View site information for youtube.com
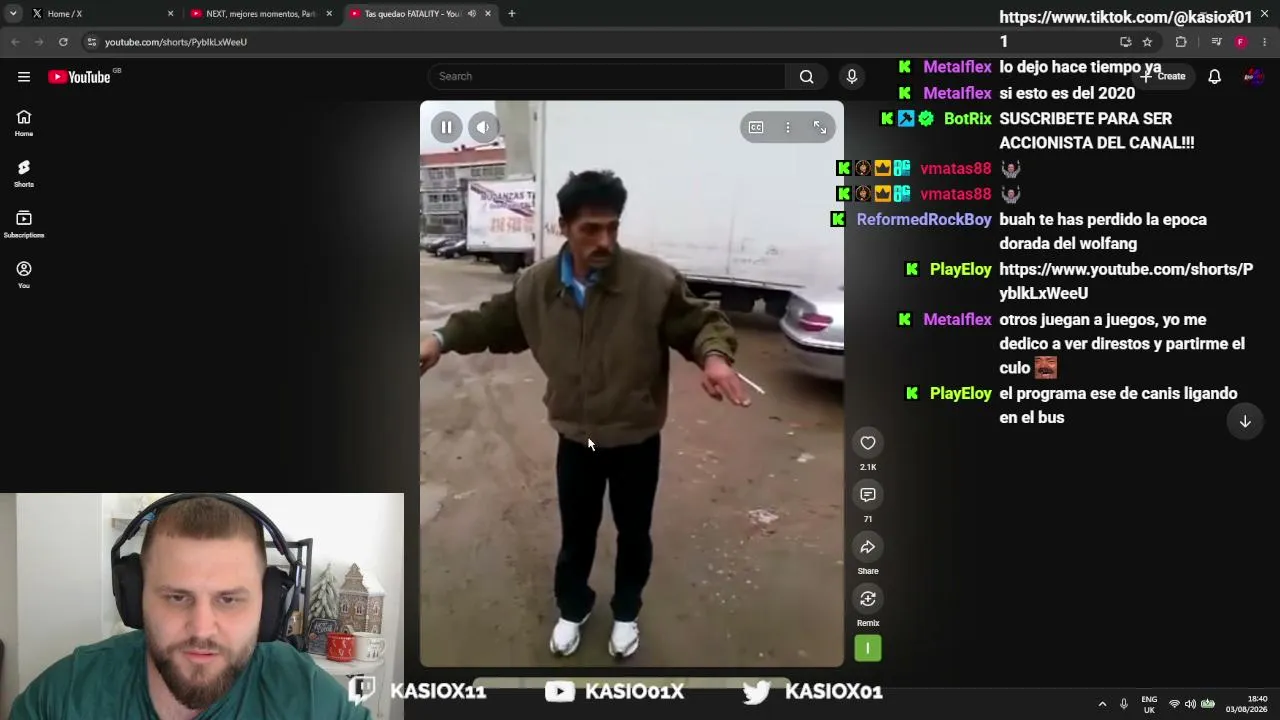The image size is (1280, 720). [x=91, y=42]
